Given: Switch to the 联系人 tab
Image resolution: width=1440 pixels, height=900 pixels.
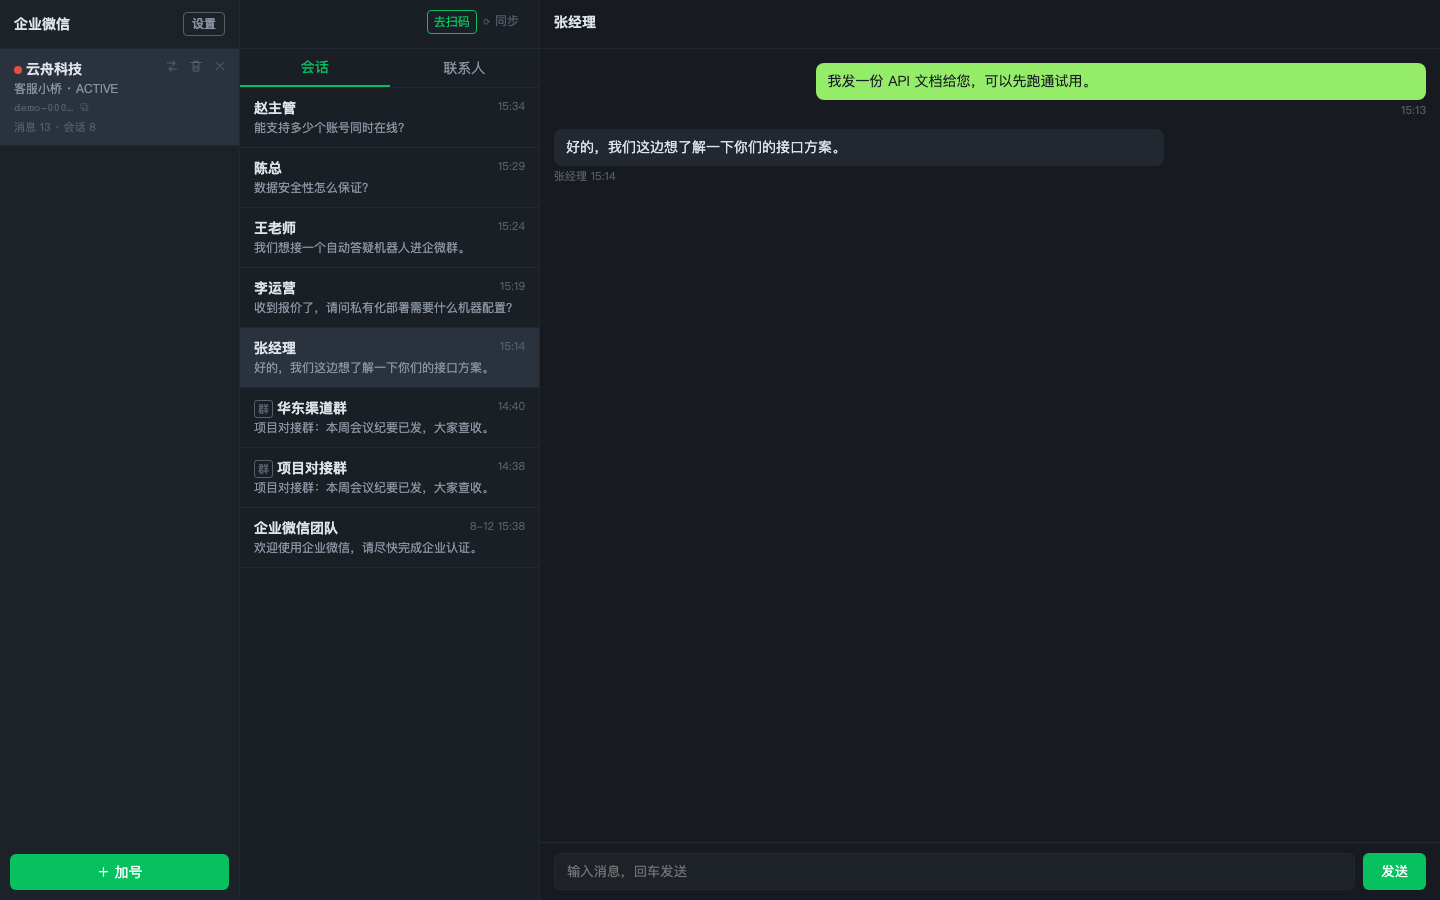Looking at the screenshot, I should tap(464, 67).
